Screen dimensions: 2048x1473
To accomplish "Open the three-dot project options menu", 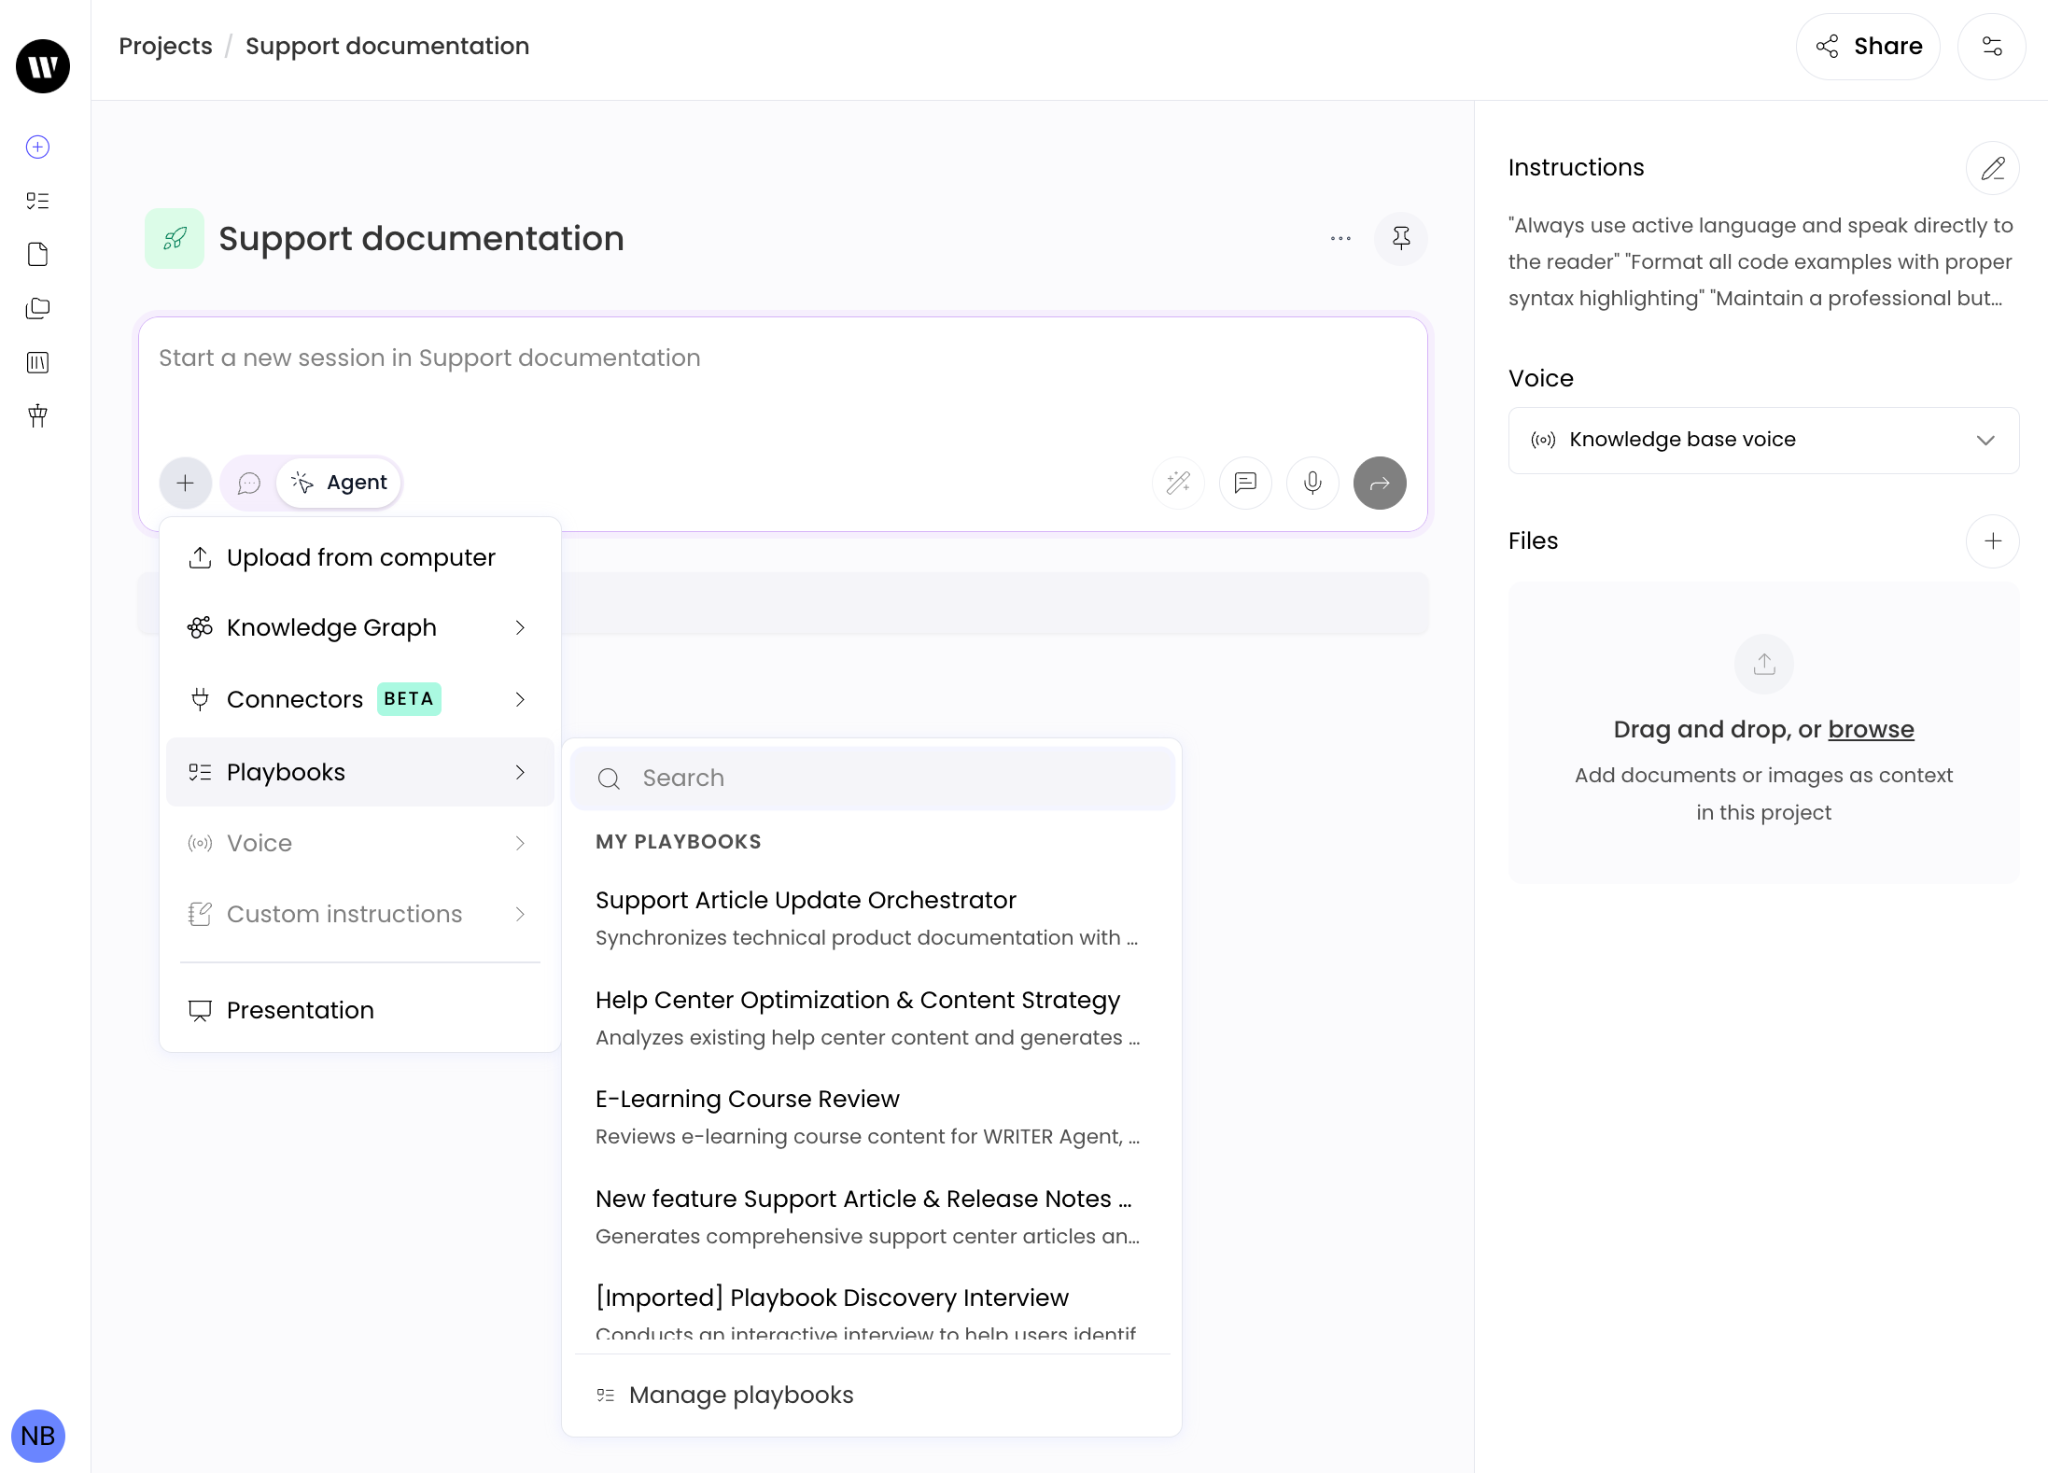I will [x=1340, y=238].
